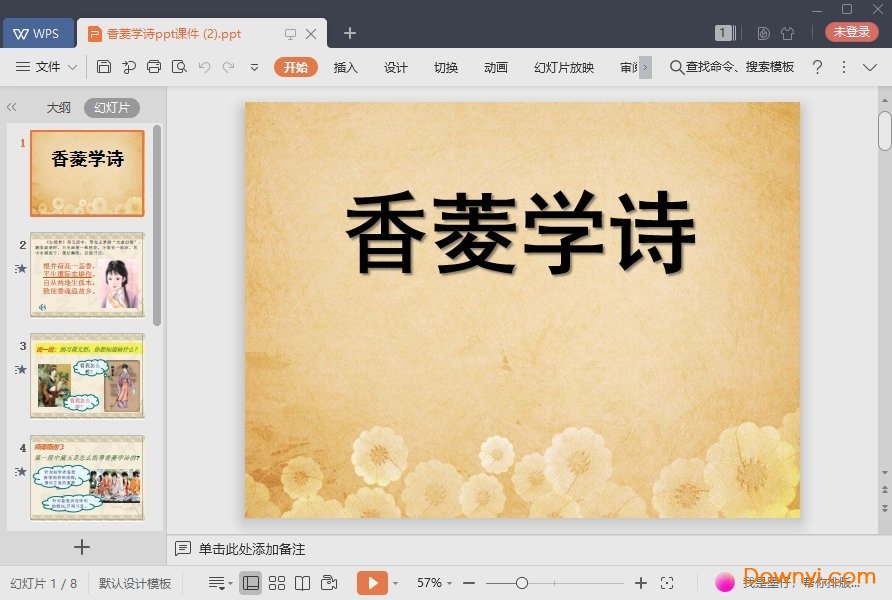
Task: Click the Undo arrow icon
Action: click(x=206, y=67)
